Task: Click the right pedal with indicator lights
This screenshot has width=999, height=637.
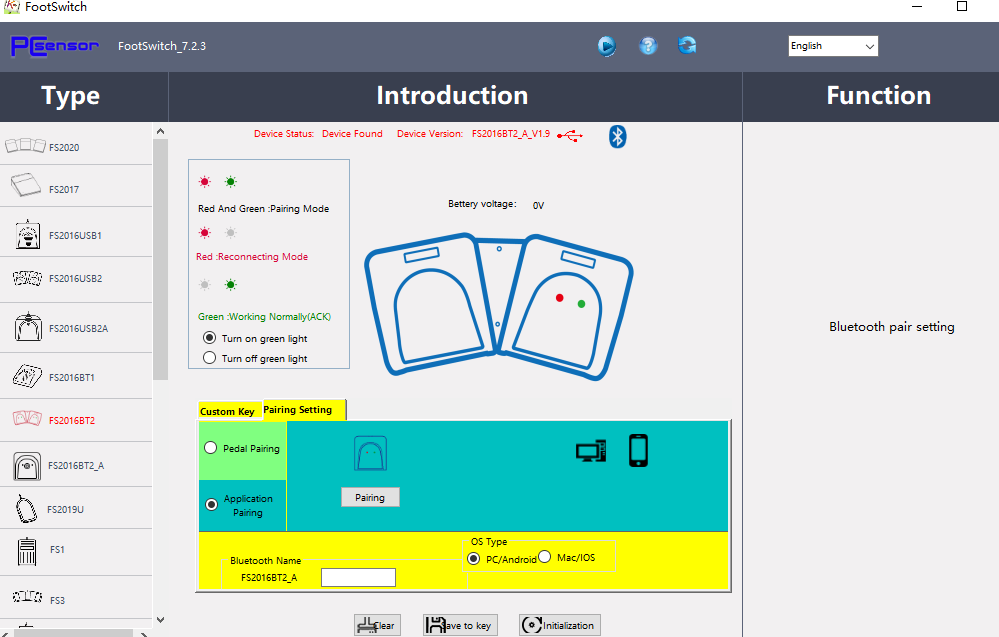Action: [564, 308]
